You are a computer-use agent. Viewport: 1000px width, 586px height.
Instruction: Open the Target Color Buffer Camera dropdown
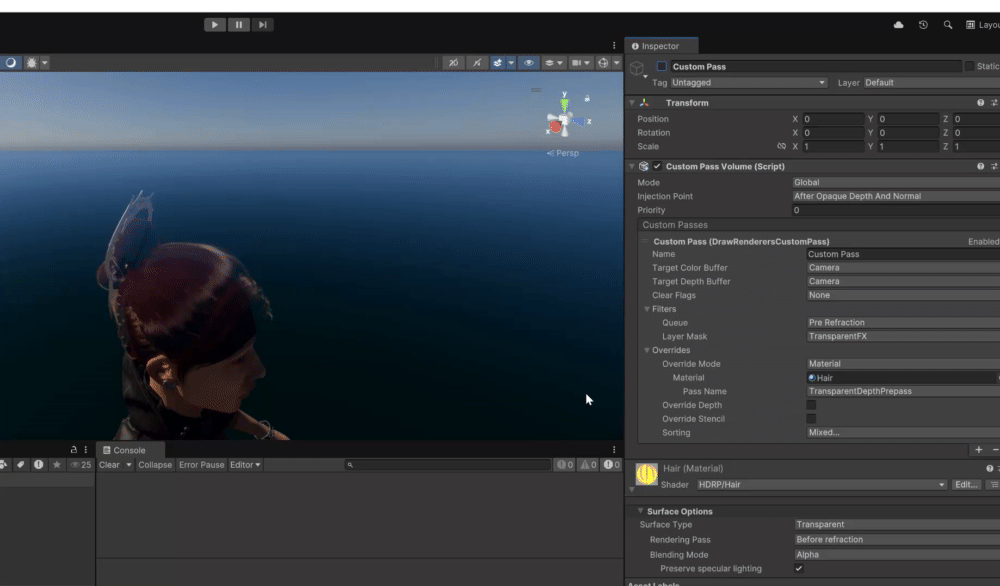pyautogui.click(x=903, y=268)
